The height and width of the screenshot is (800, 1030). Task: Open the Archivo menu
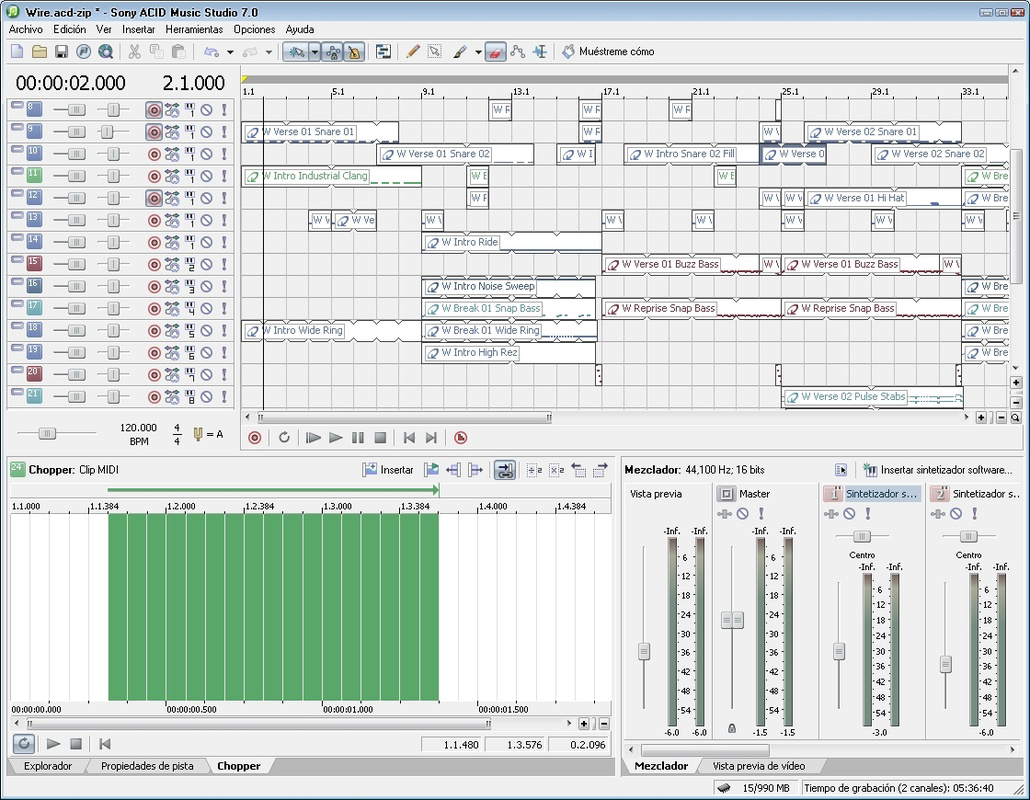(26, 30)
